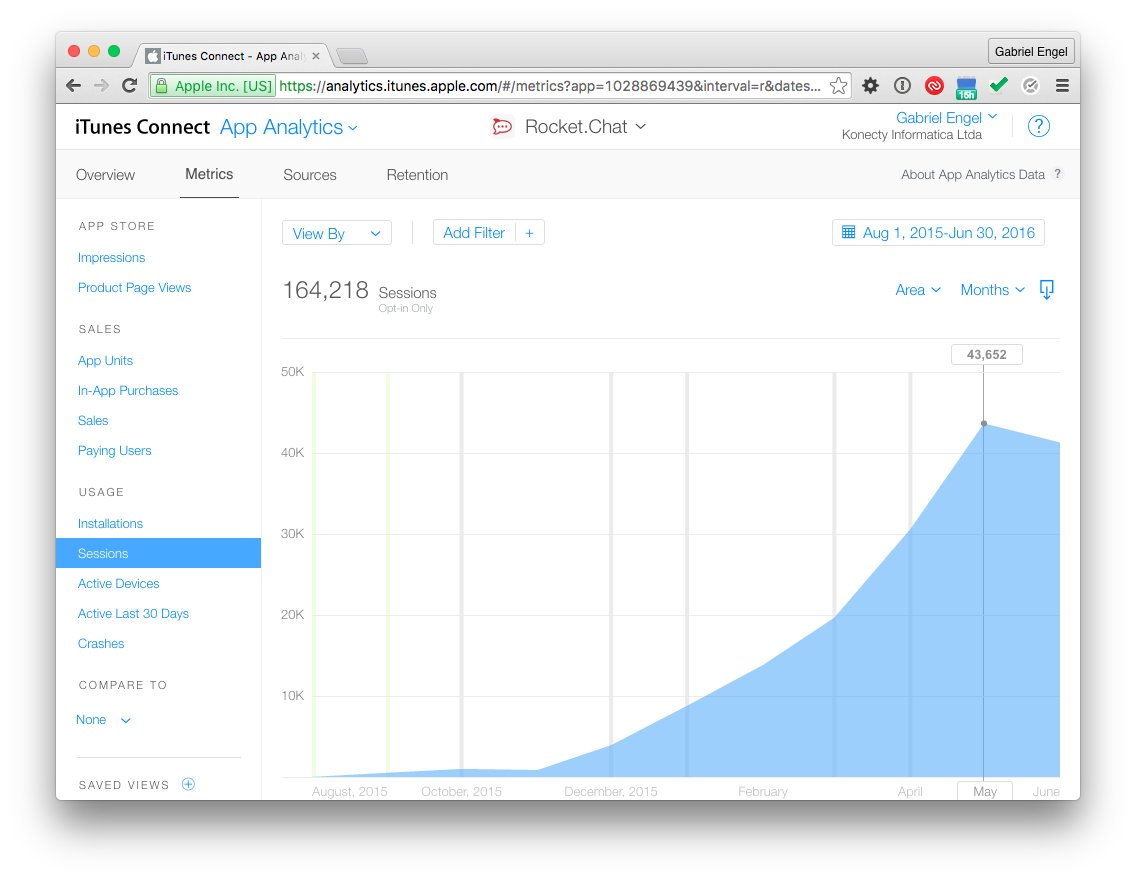This screenshot has height=880, width=1136.
Task: Change chart type via Area dropdown
Action: click(918, 290)
